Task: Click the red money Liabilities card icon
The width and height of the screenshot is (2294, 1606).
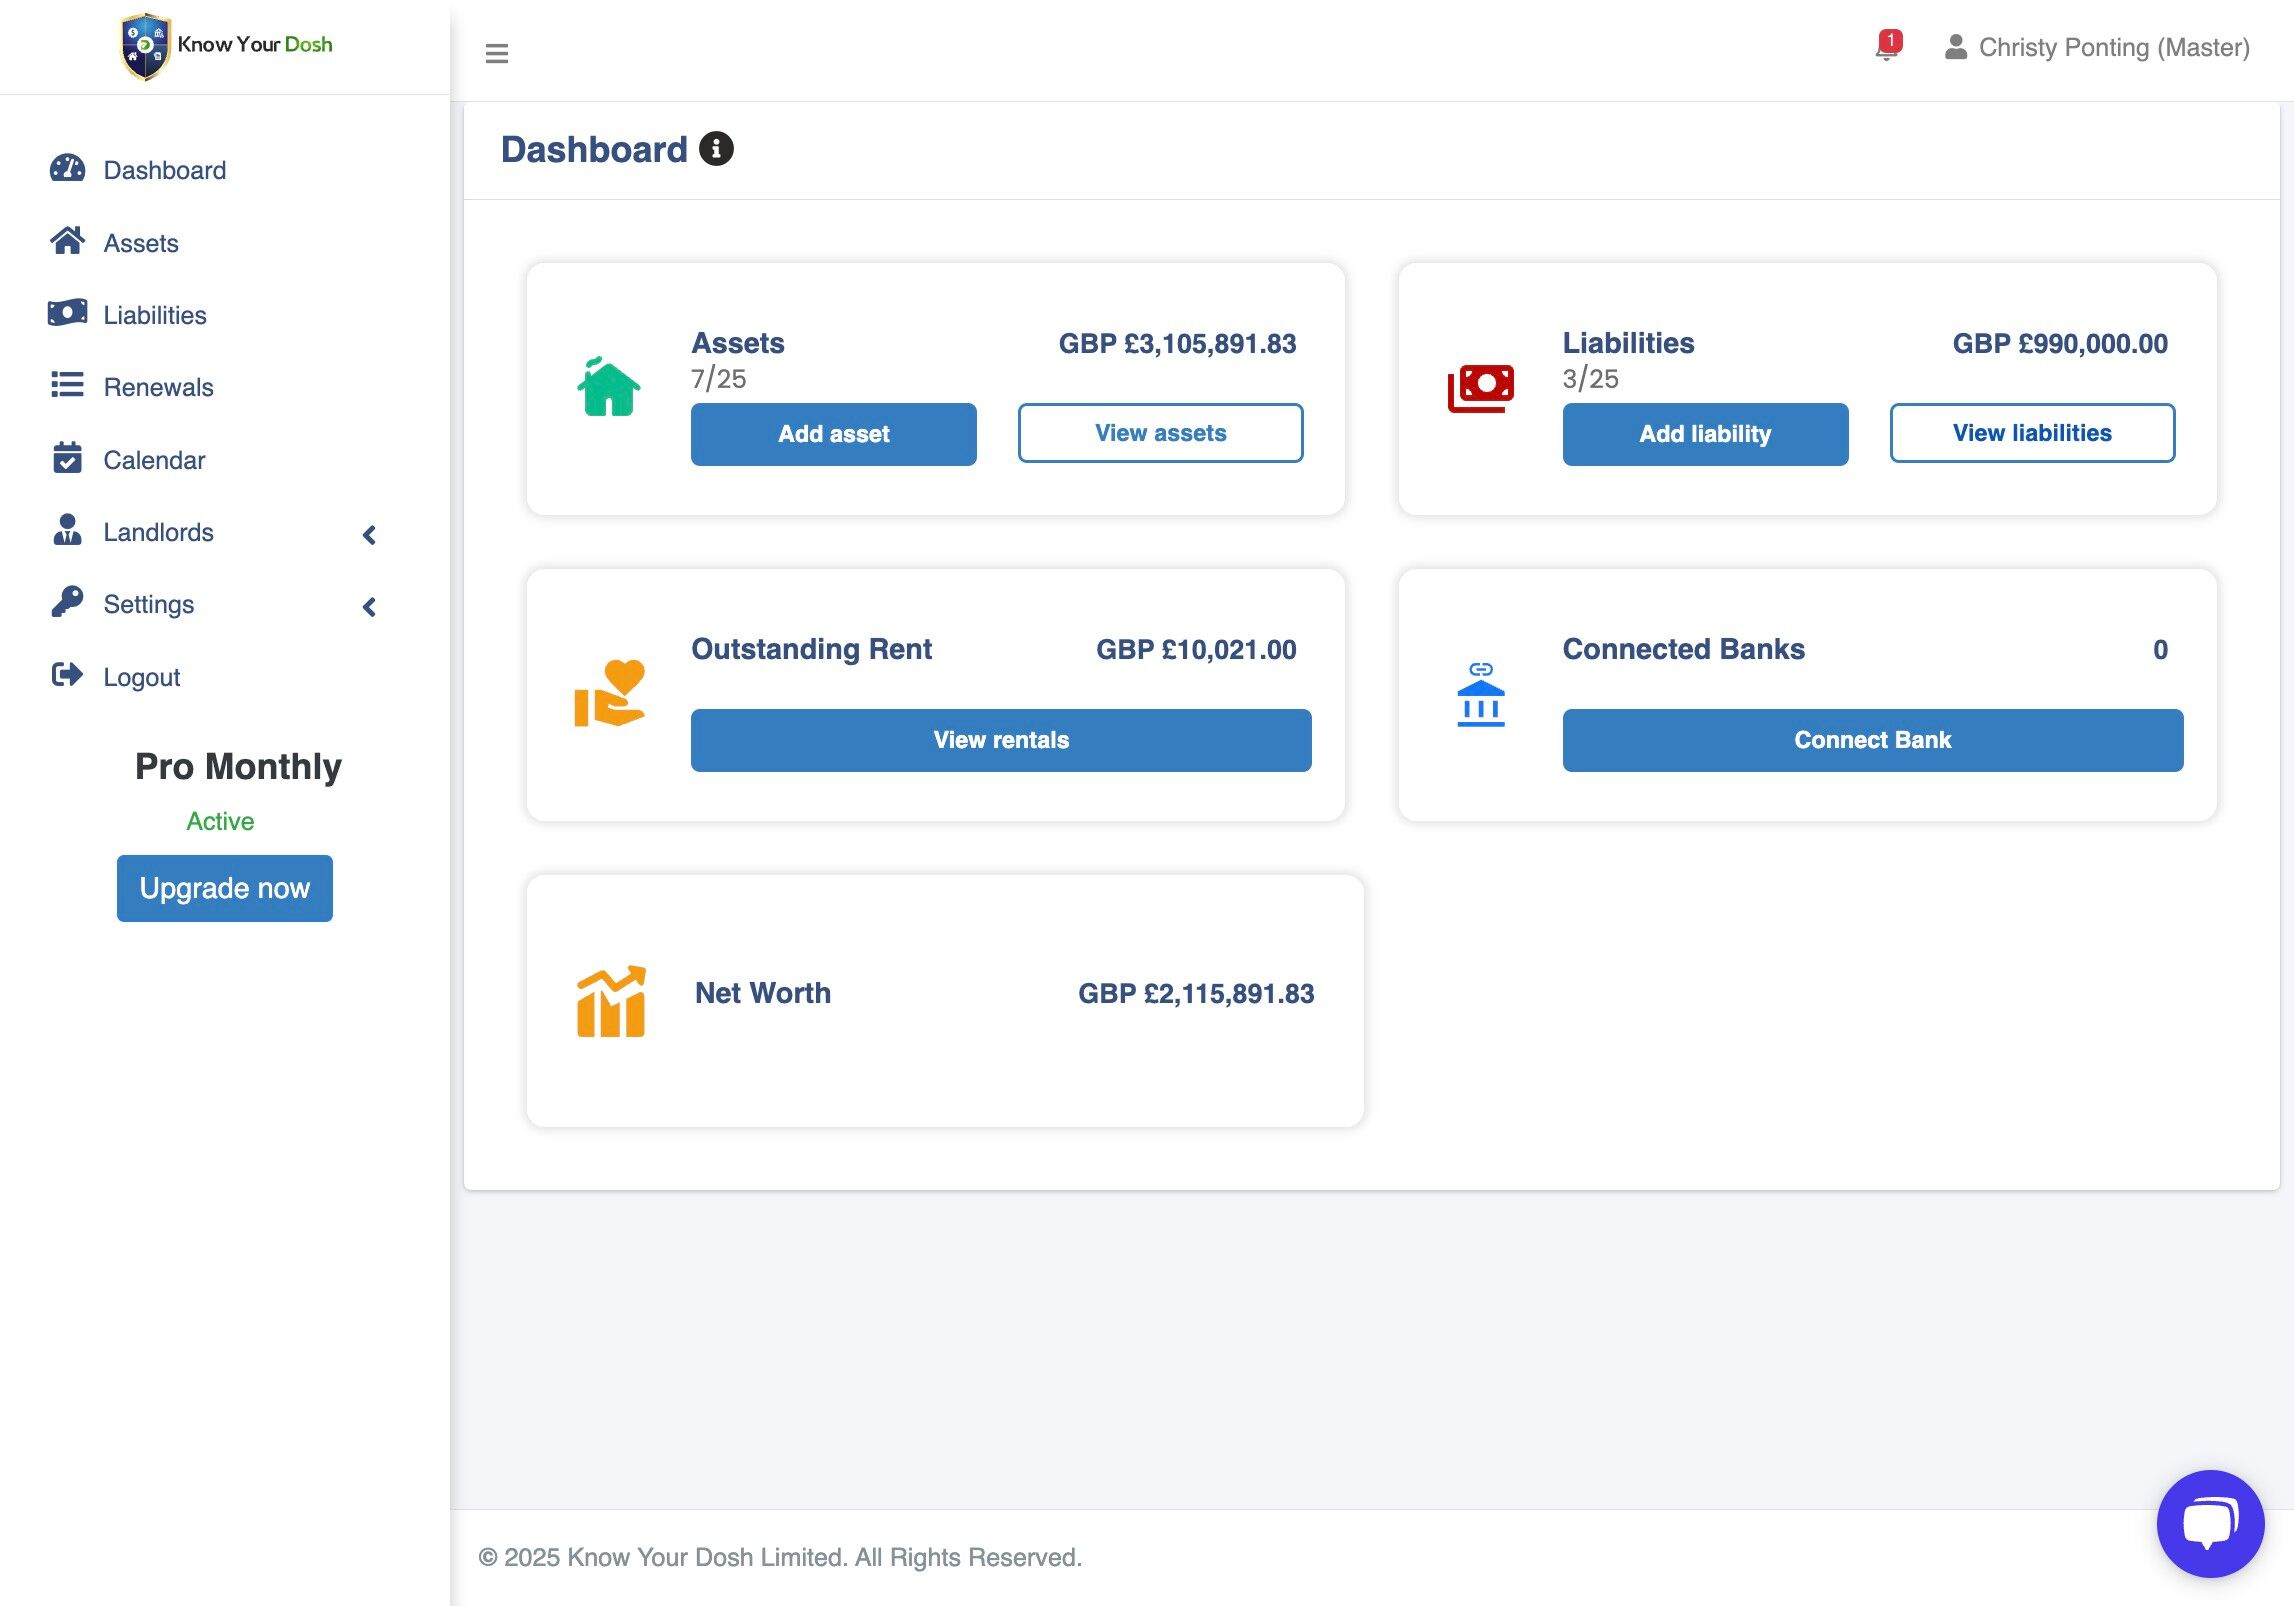Action: click(x=1480, y=388)
